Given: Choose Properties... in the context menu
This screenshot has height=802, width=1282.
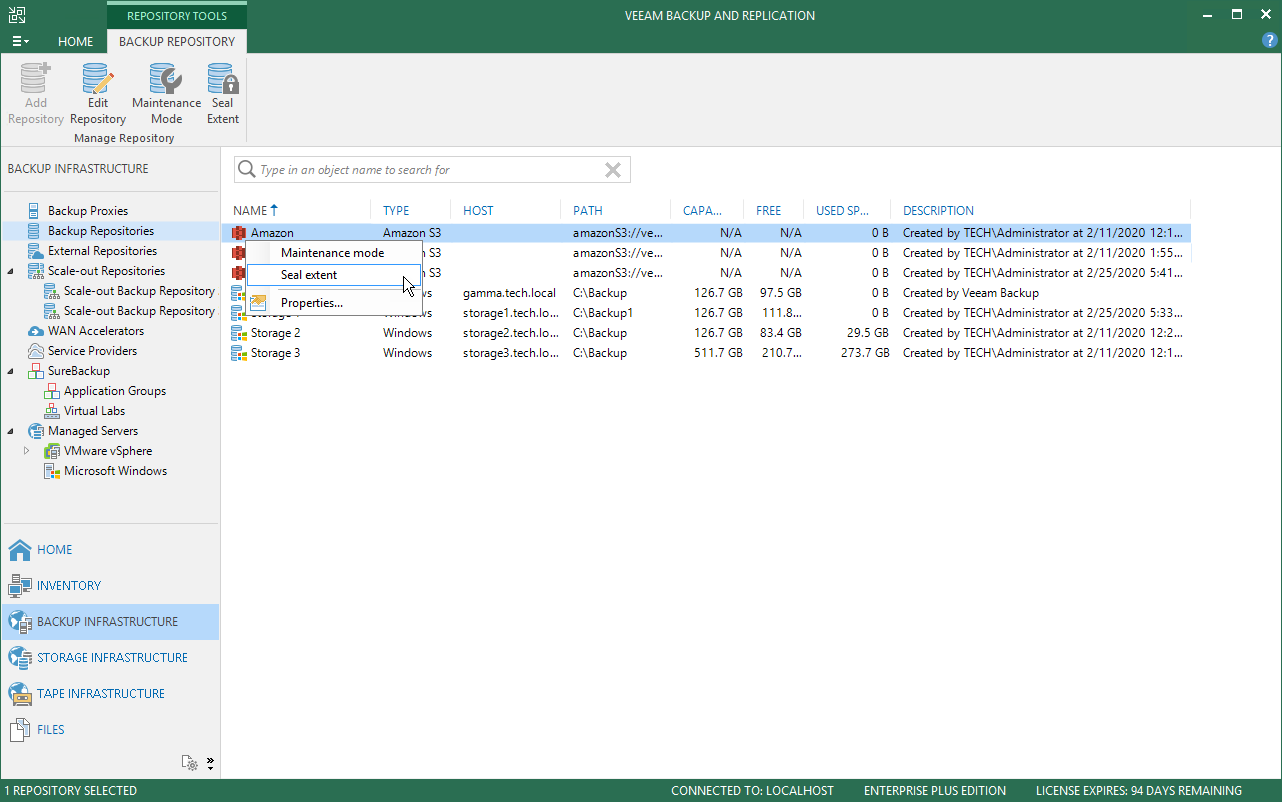Looking at the screenshot, I should coord(334,303).
